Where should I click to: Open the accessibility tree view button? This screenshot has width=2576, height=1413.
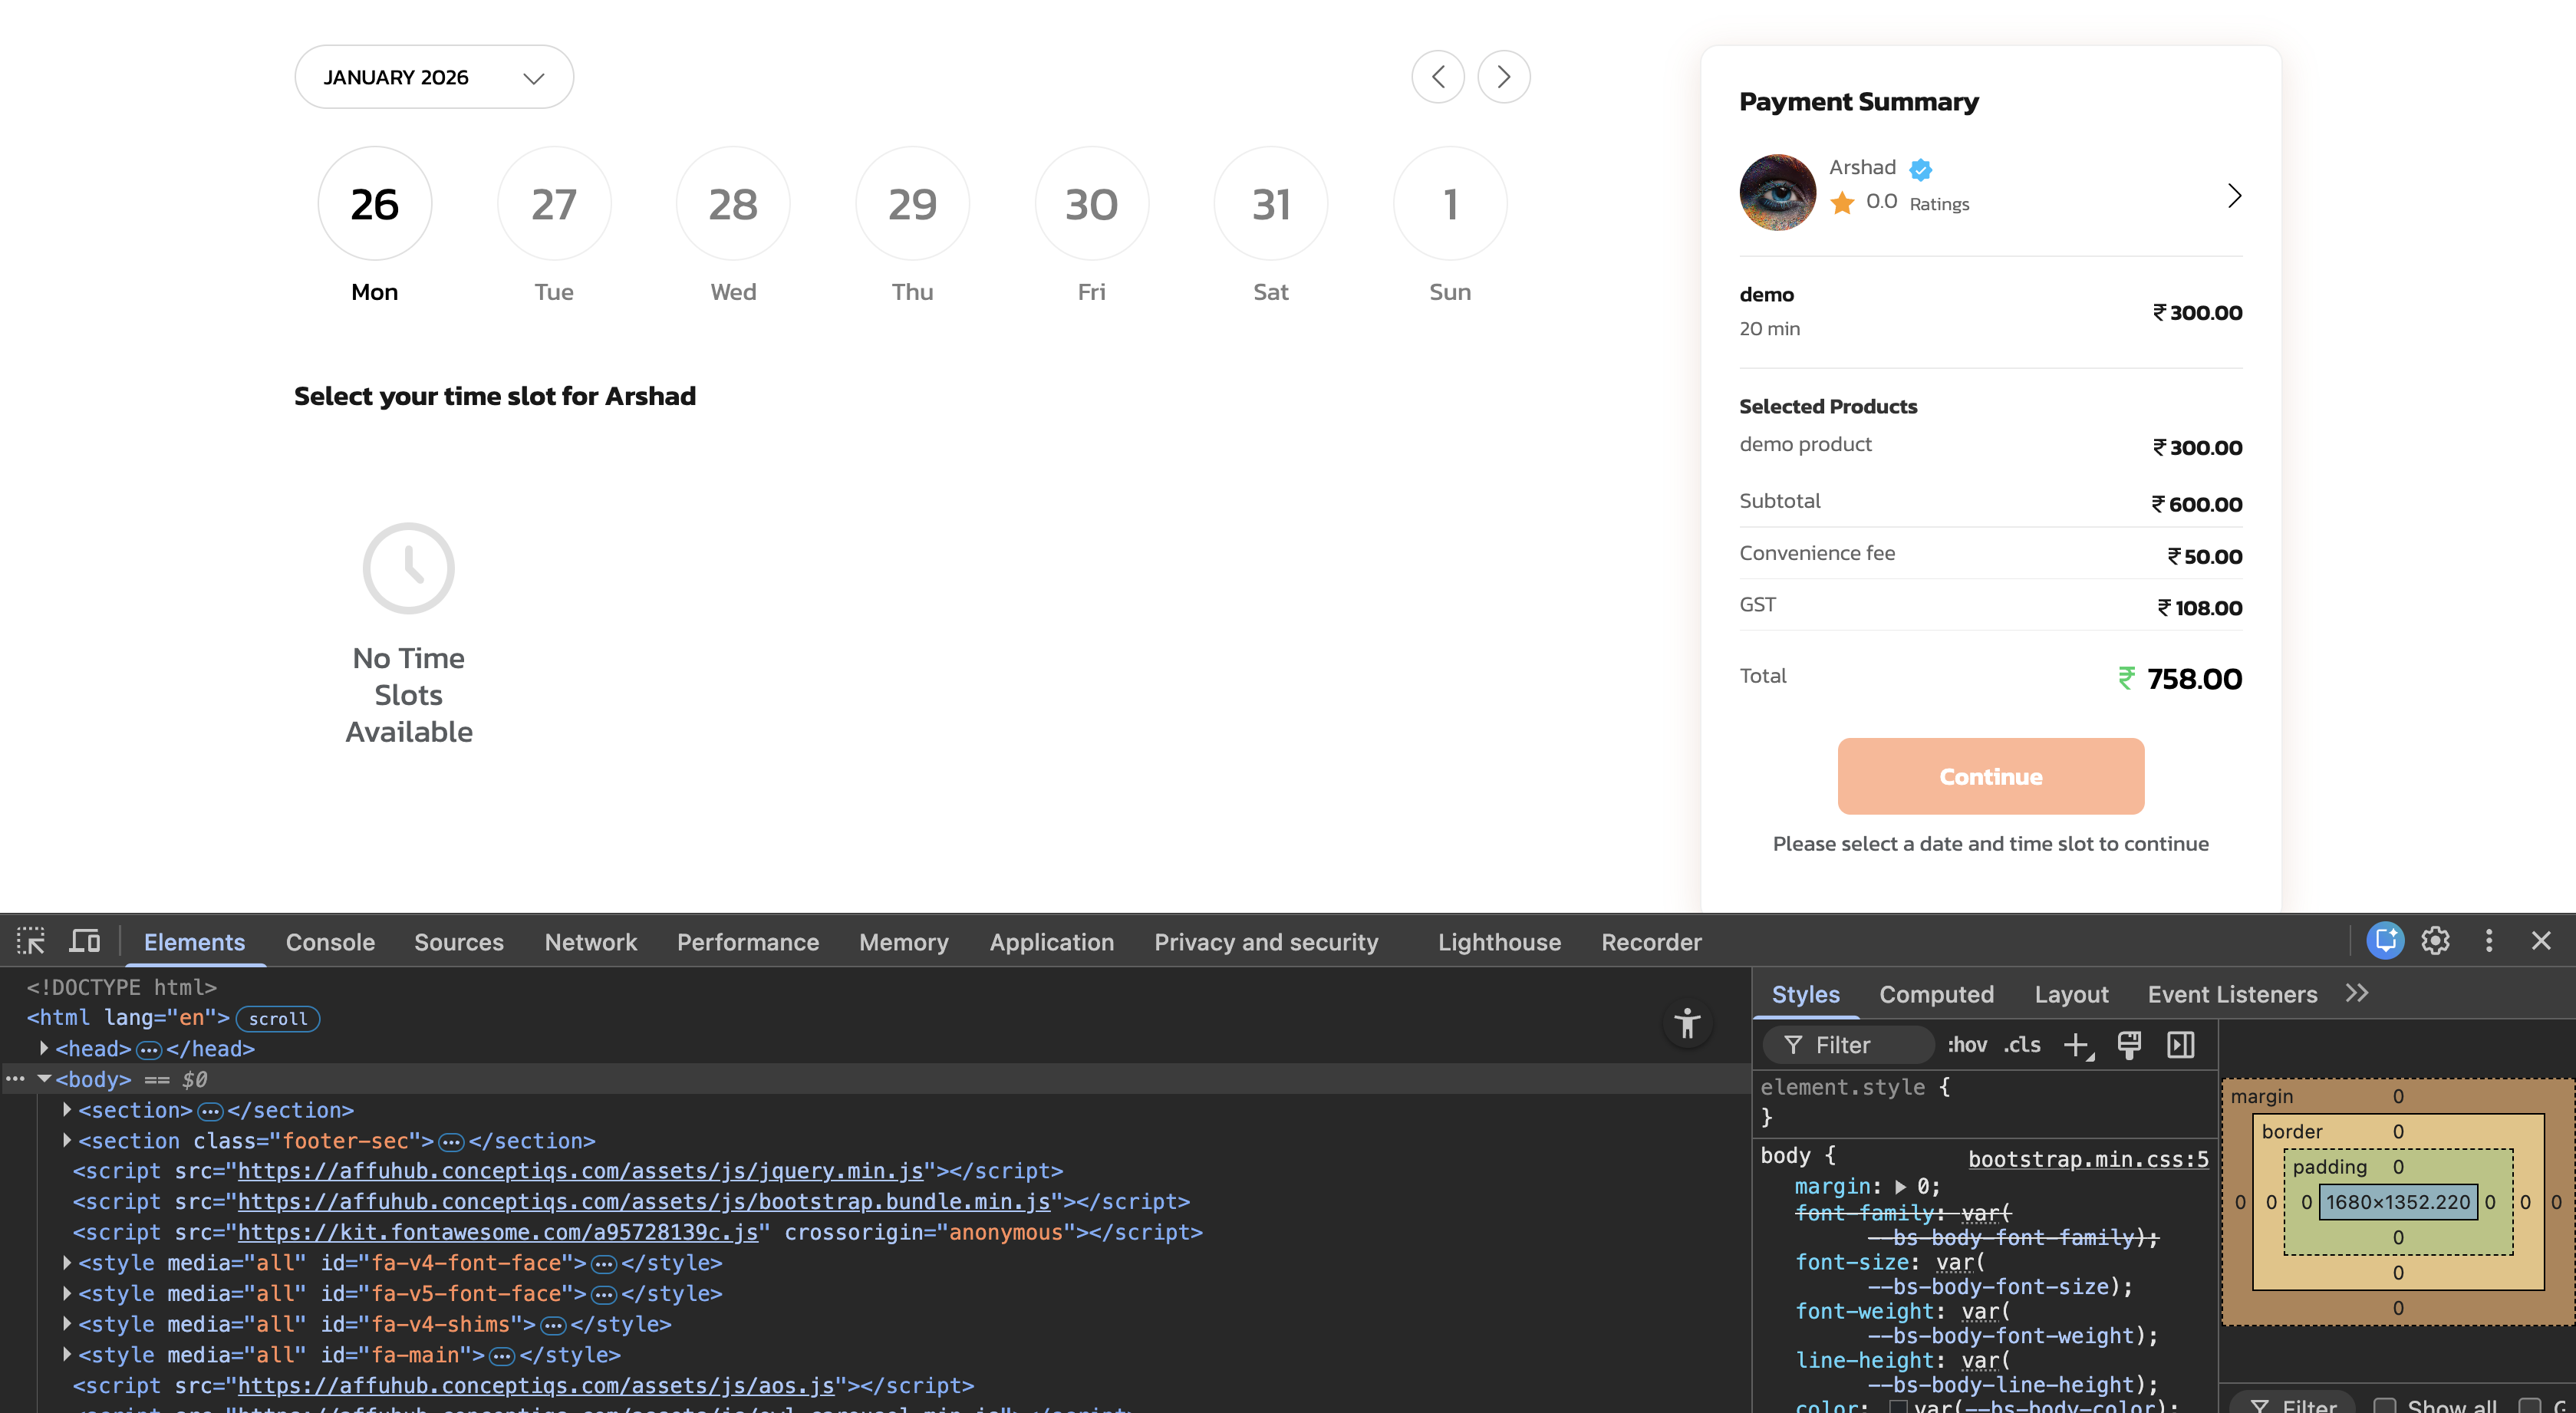click(1688, 1022)
